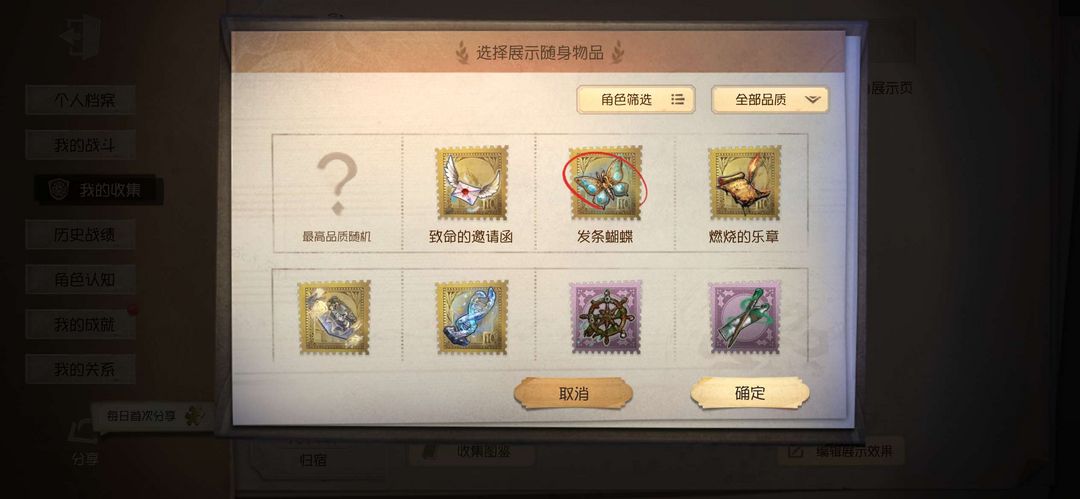Open the 我的战斗 tab

(x=81, y=145)
